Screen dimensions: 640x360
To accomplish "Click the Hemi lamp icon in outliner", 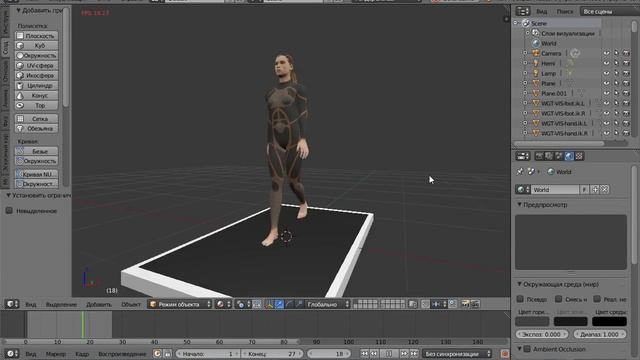I will point(536,63).
